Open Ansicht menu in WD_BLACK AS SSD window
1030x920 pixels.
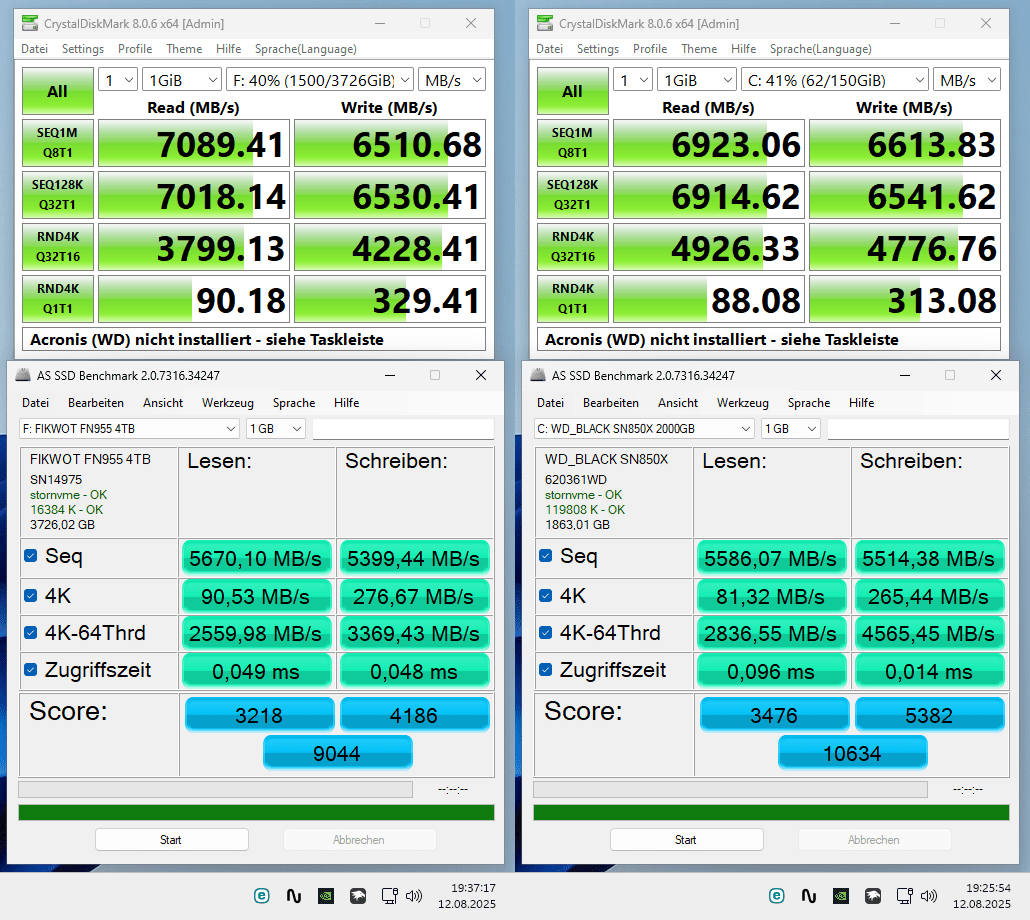pos(678,403)
